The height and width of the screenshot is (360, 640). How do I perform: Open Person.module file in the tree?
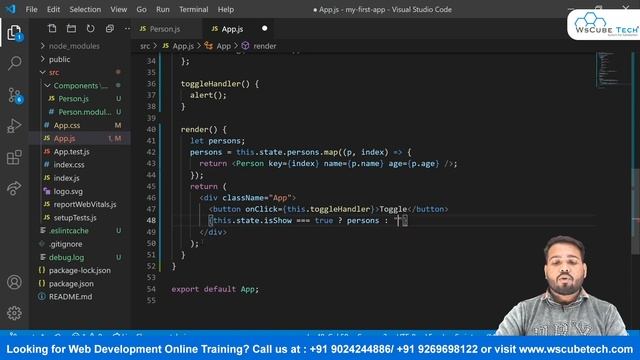(84, 112)
